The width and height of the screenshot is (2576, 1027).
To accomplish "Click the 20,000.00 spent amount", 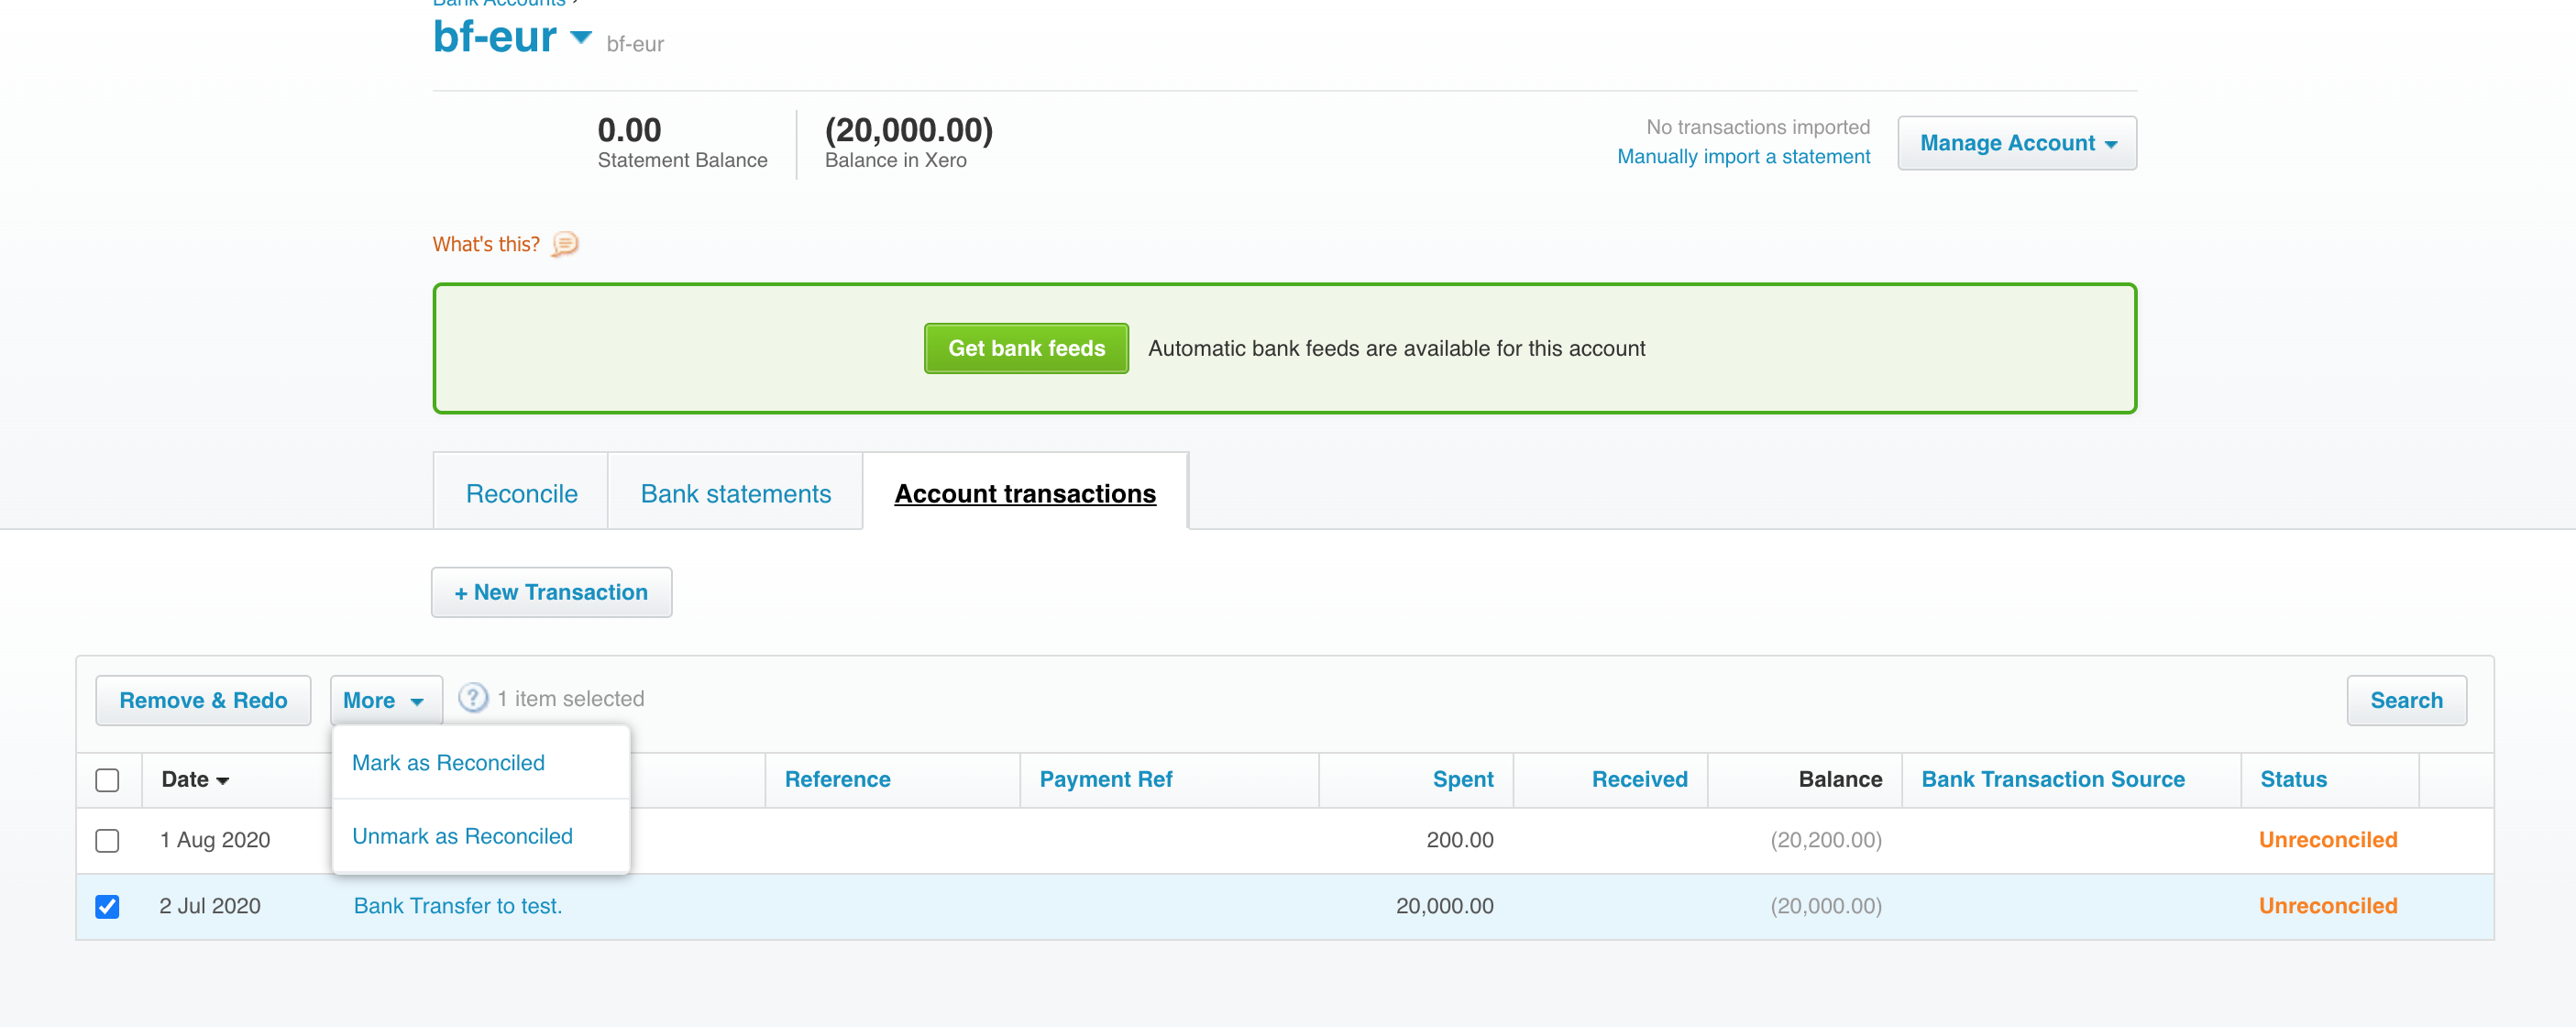I will coord(1444,906).
